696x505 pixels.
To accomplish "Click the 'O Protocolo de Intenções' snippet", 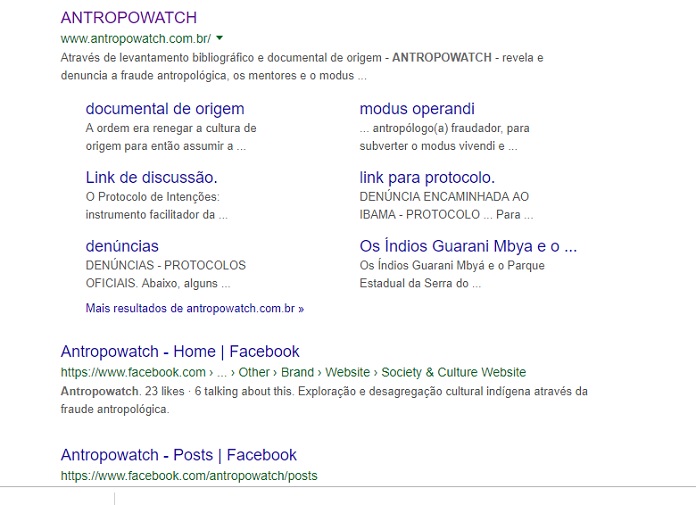I will click(x=155, y=205).
